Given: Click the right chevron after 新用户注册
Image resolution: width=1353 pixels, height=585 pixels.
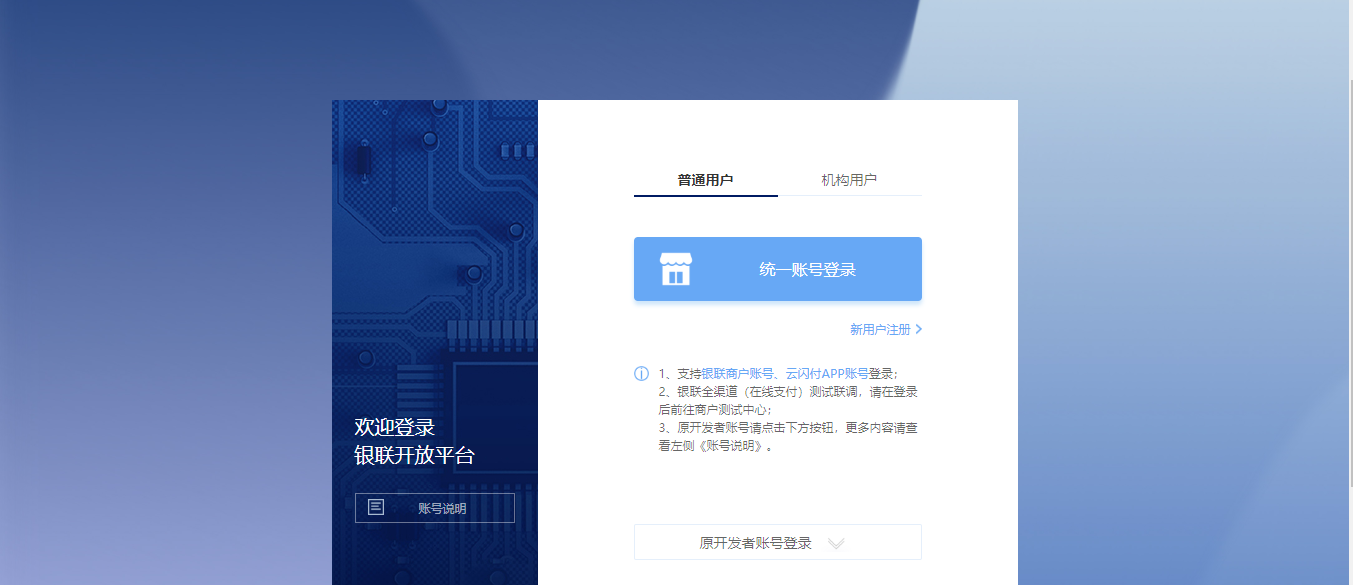Looking at the screenshot, I should point(918,329).
